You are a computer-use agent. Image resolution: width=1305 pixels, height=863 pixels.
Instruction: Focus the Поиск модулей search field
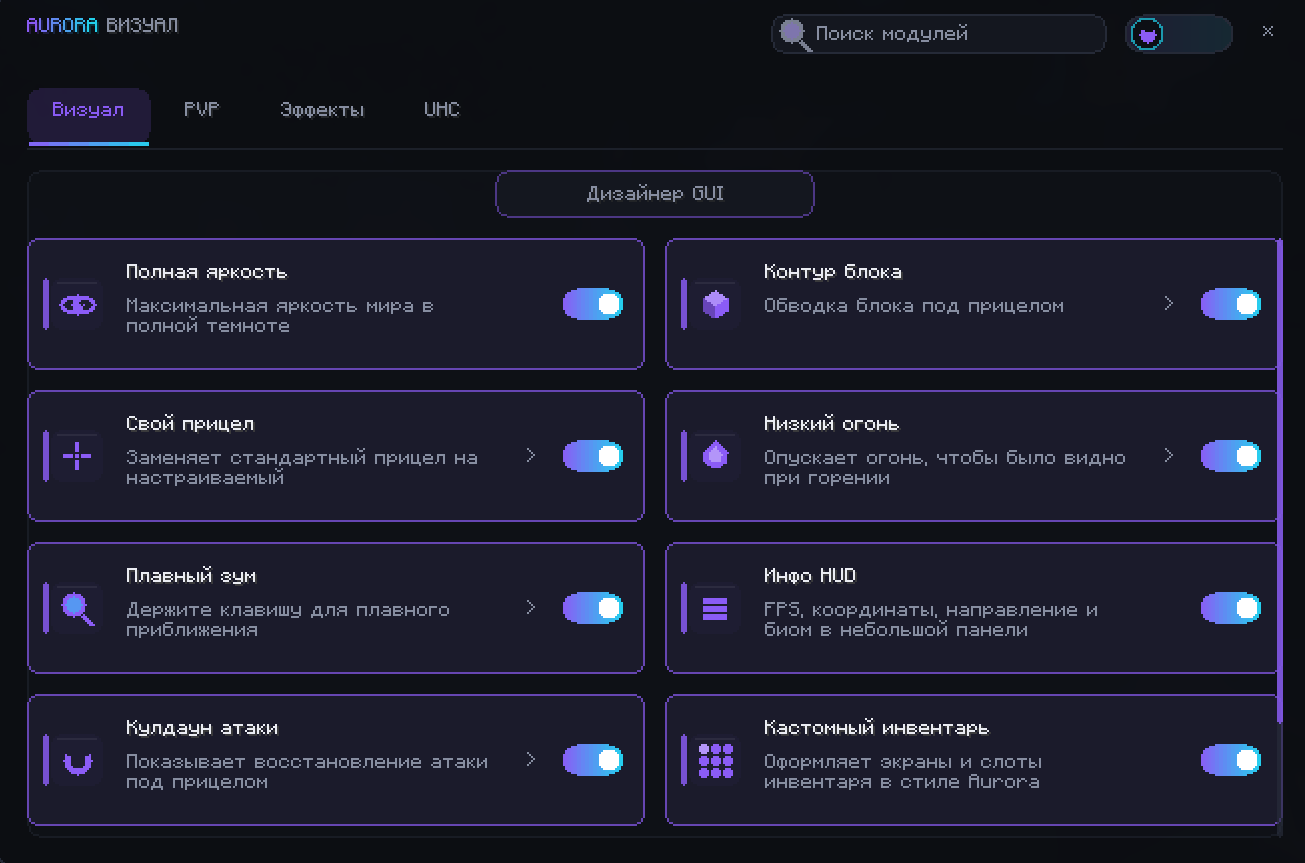939,34
